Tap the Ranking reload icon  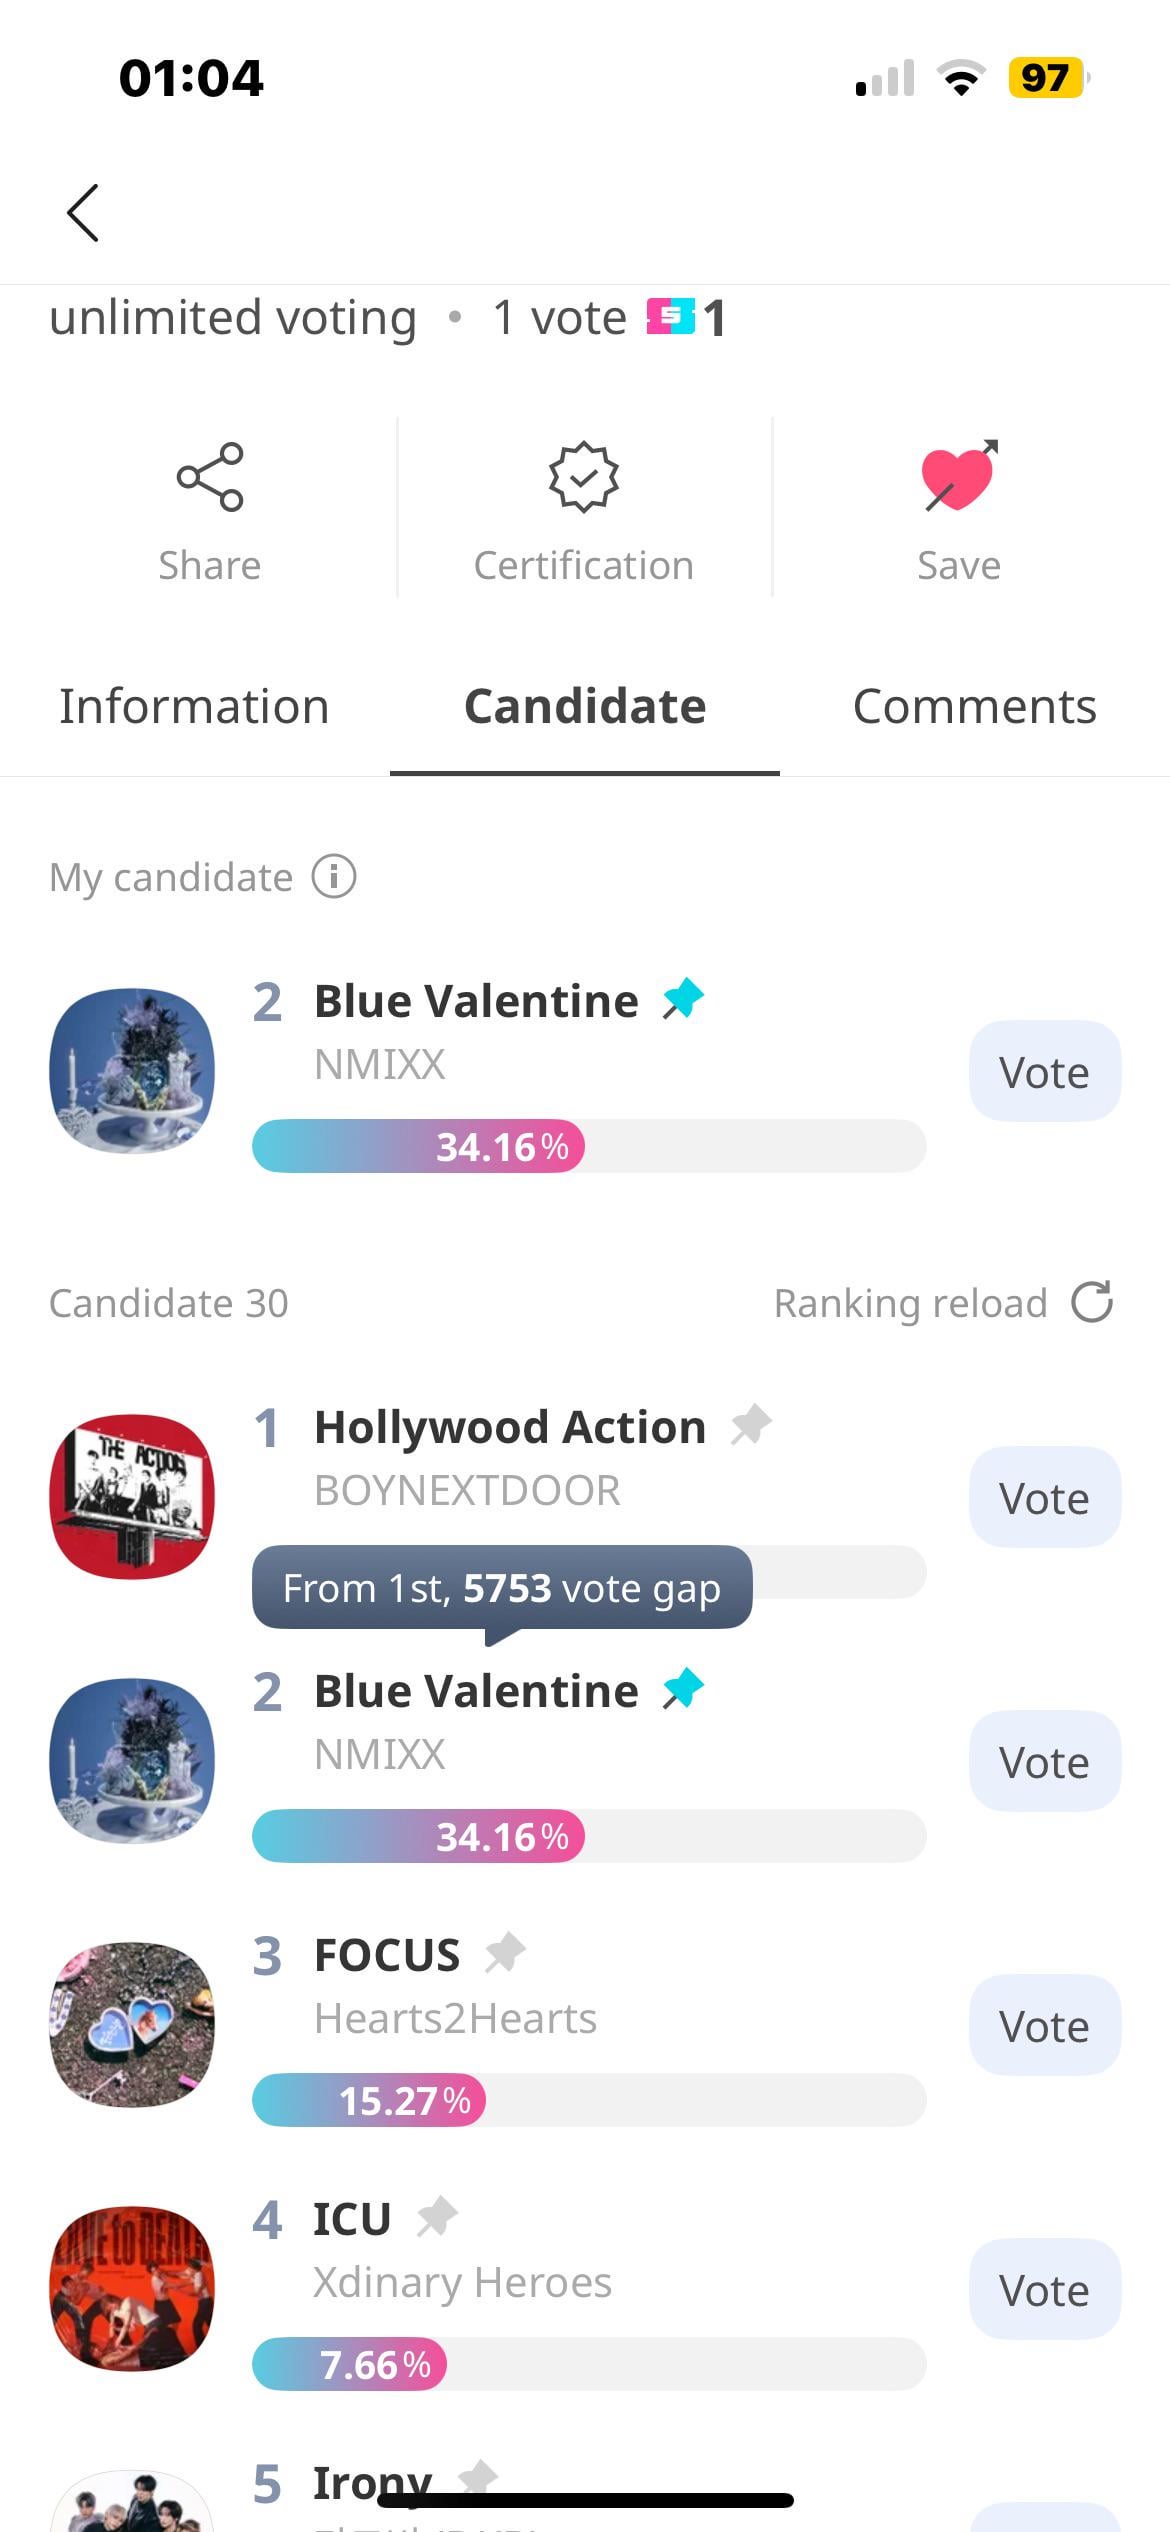pos(1092,1303)
